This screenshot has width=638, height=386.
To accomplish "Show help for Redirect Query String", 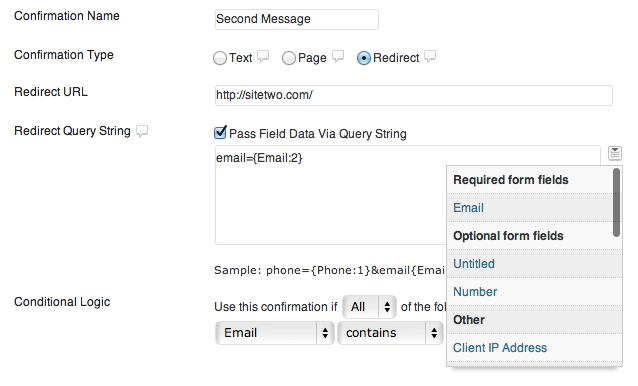I will click(x=142, y=131).
